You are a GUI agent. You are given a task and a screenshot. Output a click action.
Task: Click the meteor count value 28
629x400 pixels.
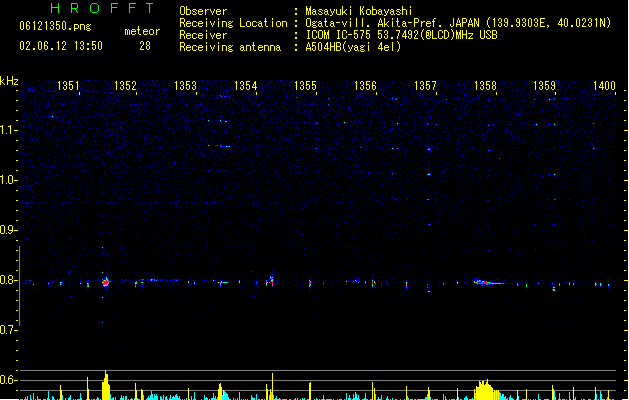point(145,46)
